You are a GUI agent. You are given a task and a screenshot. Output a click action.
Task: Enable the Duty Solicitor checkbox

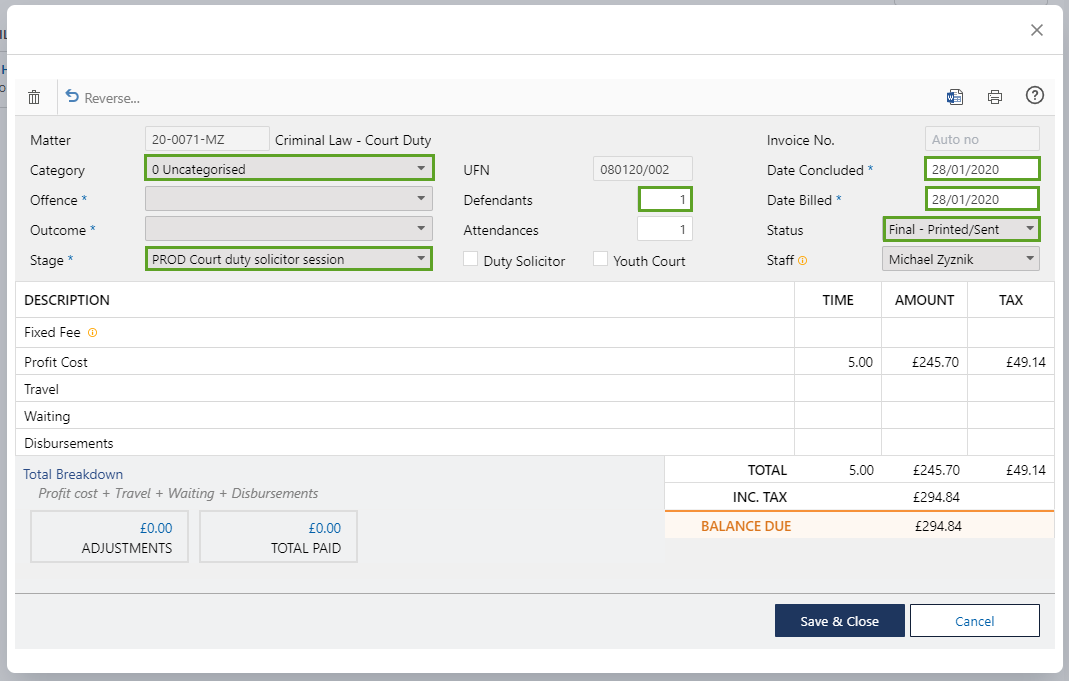[471, 259]
